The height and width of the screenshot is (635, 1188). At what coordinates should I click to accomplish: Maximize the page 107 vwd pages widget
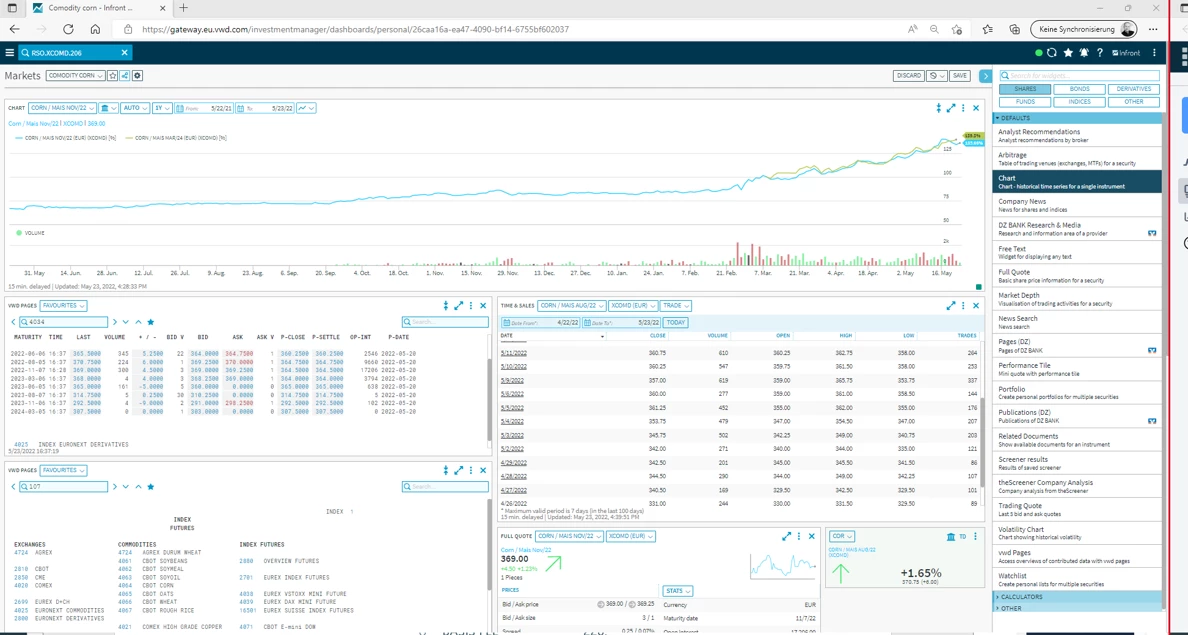[x=458, y=471]
